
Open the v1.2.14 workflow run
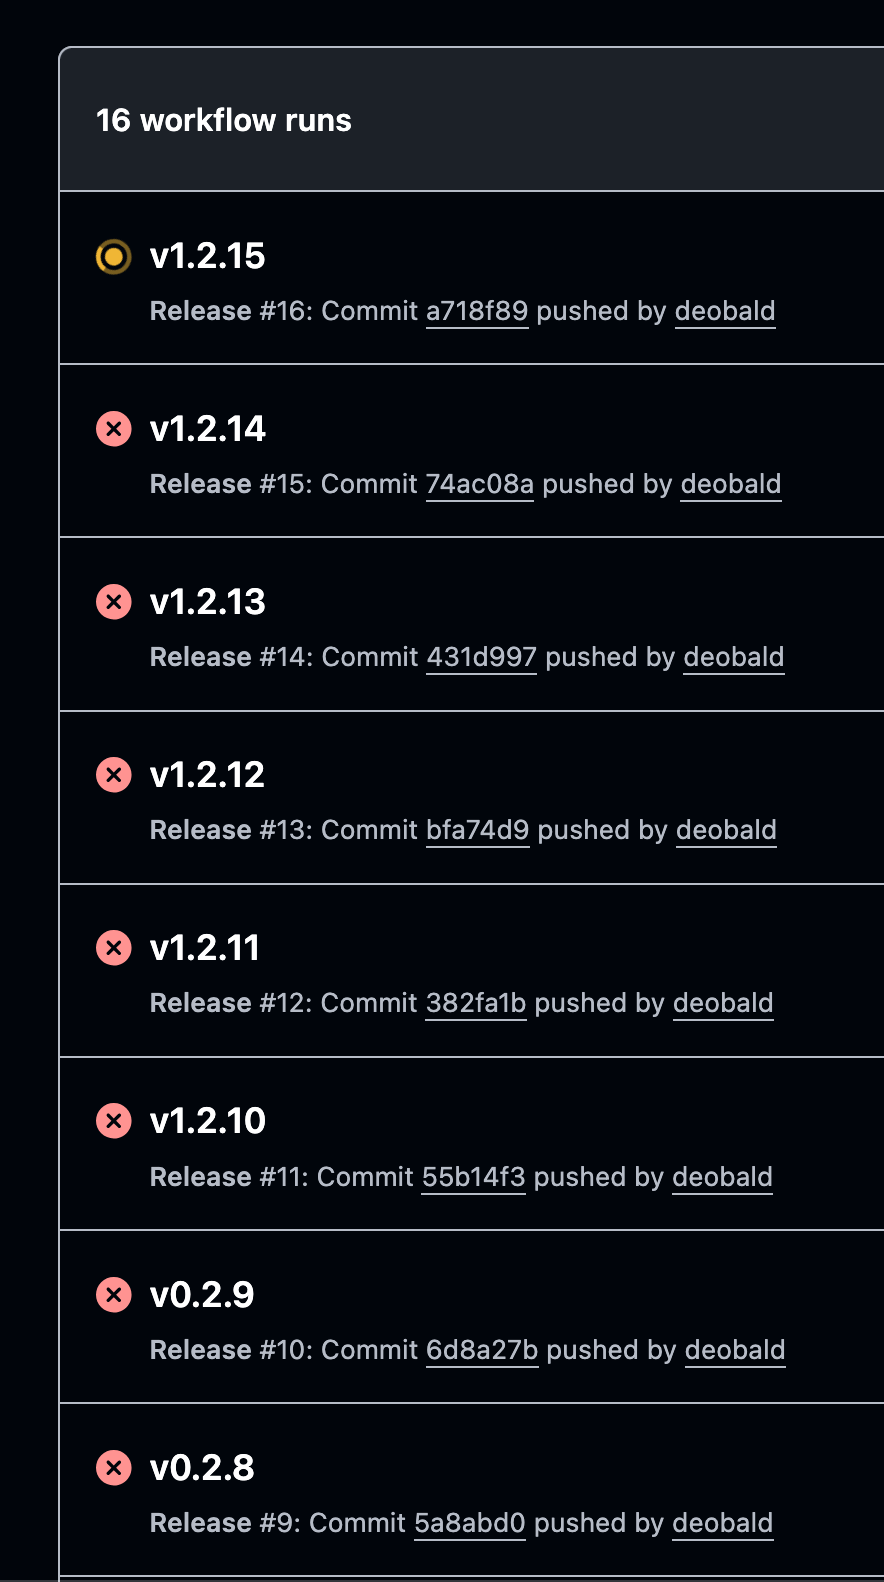pos(207,429)
